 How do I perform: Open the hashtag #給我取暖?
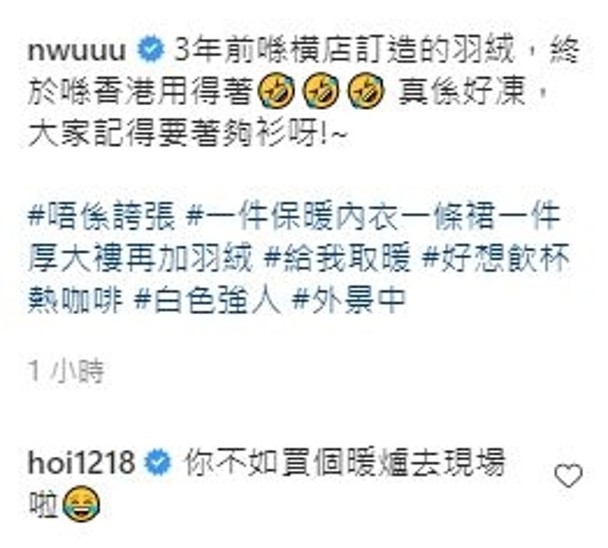tap(337, 258)
